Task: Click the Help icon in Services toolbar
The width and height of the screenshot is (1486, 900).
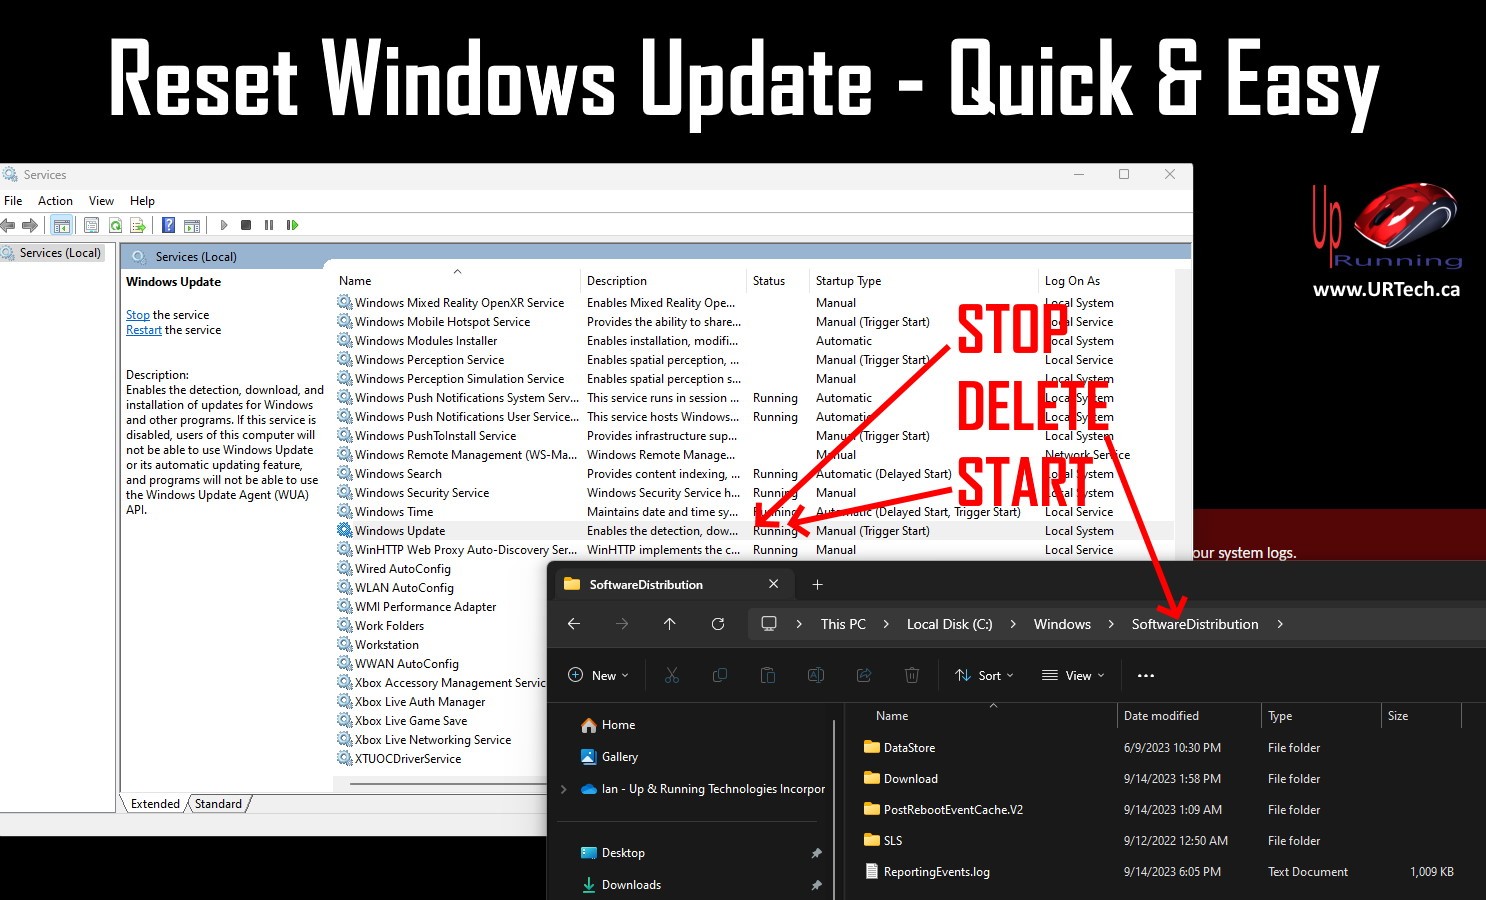Action: (x=169, y=225)
